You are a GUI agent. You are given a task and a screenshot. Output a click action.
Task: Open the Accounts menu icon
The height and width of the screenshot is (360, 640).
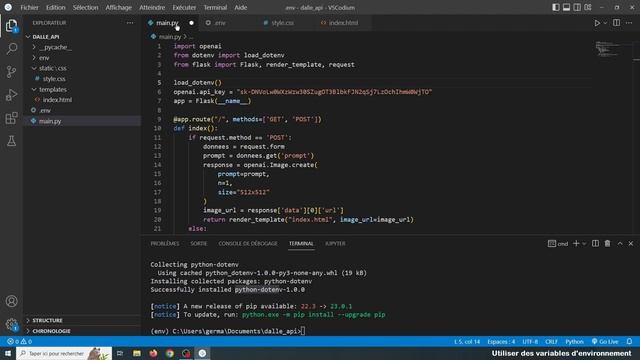pyautogui.click(x=11, y=301)
